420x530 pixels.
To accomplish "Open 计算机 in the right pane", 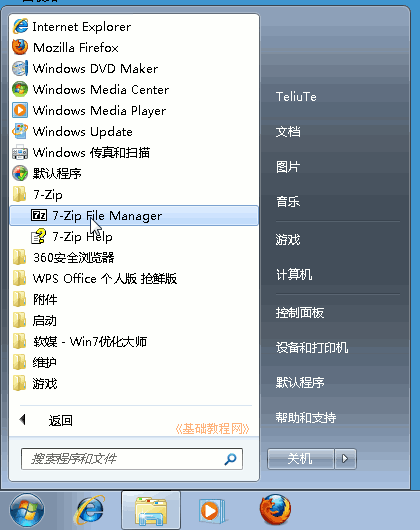I will coord(294,274).
